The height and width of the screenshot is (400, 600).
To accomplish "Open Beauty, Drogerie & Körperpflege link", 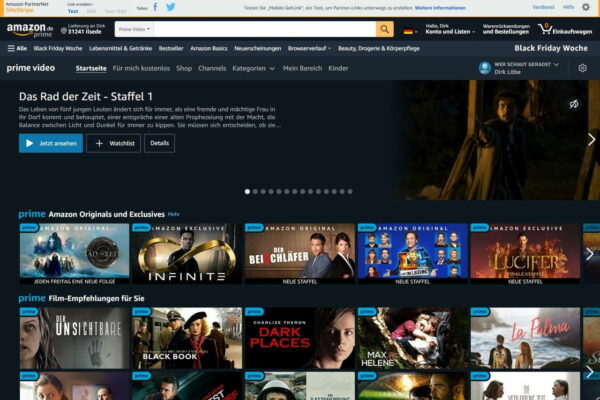I will coord(379,48).
